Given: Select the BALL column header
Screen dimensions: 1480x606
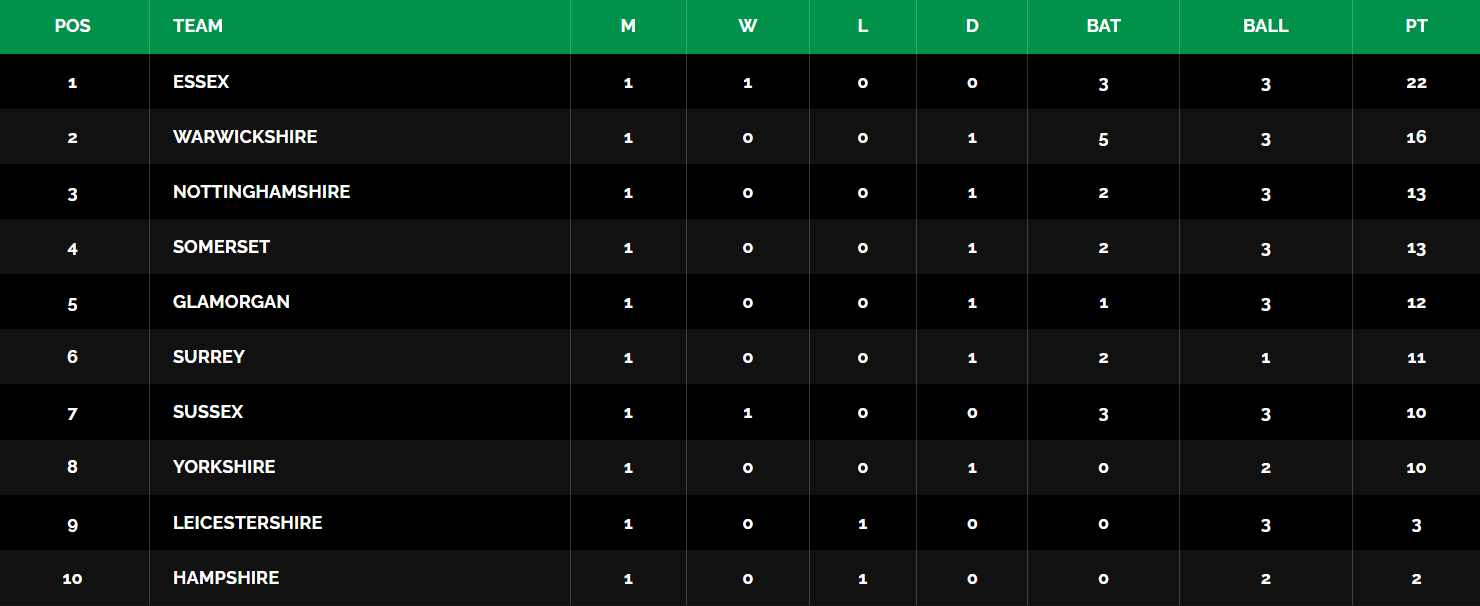Looking at the screenshot, I should 1265,26.
